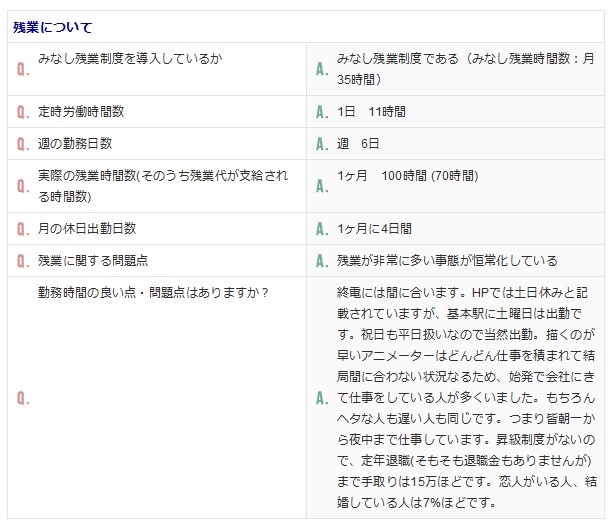This screenshot has width=615, height=528.
Task: Click the A icon beside the long 終電には間に合います answer
Action: click(322, 398)
